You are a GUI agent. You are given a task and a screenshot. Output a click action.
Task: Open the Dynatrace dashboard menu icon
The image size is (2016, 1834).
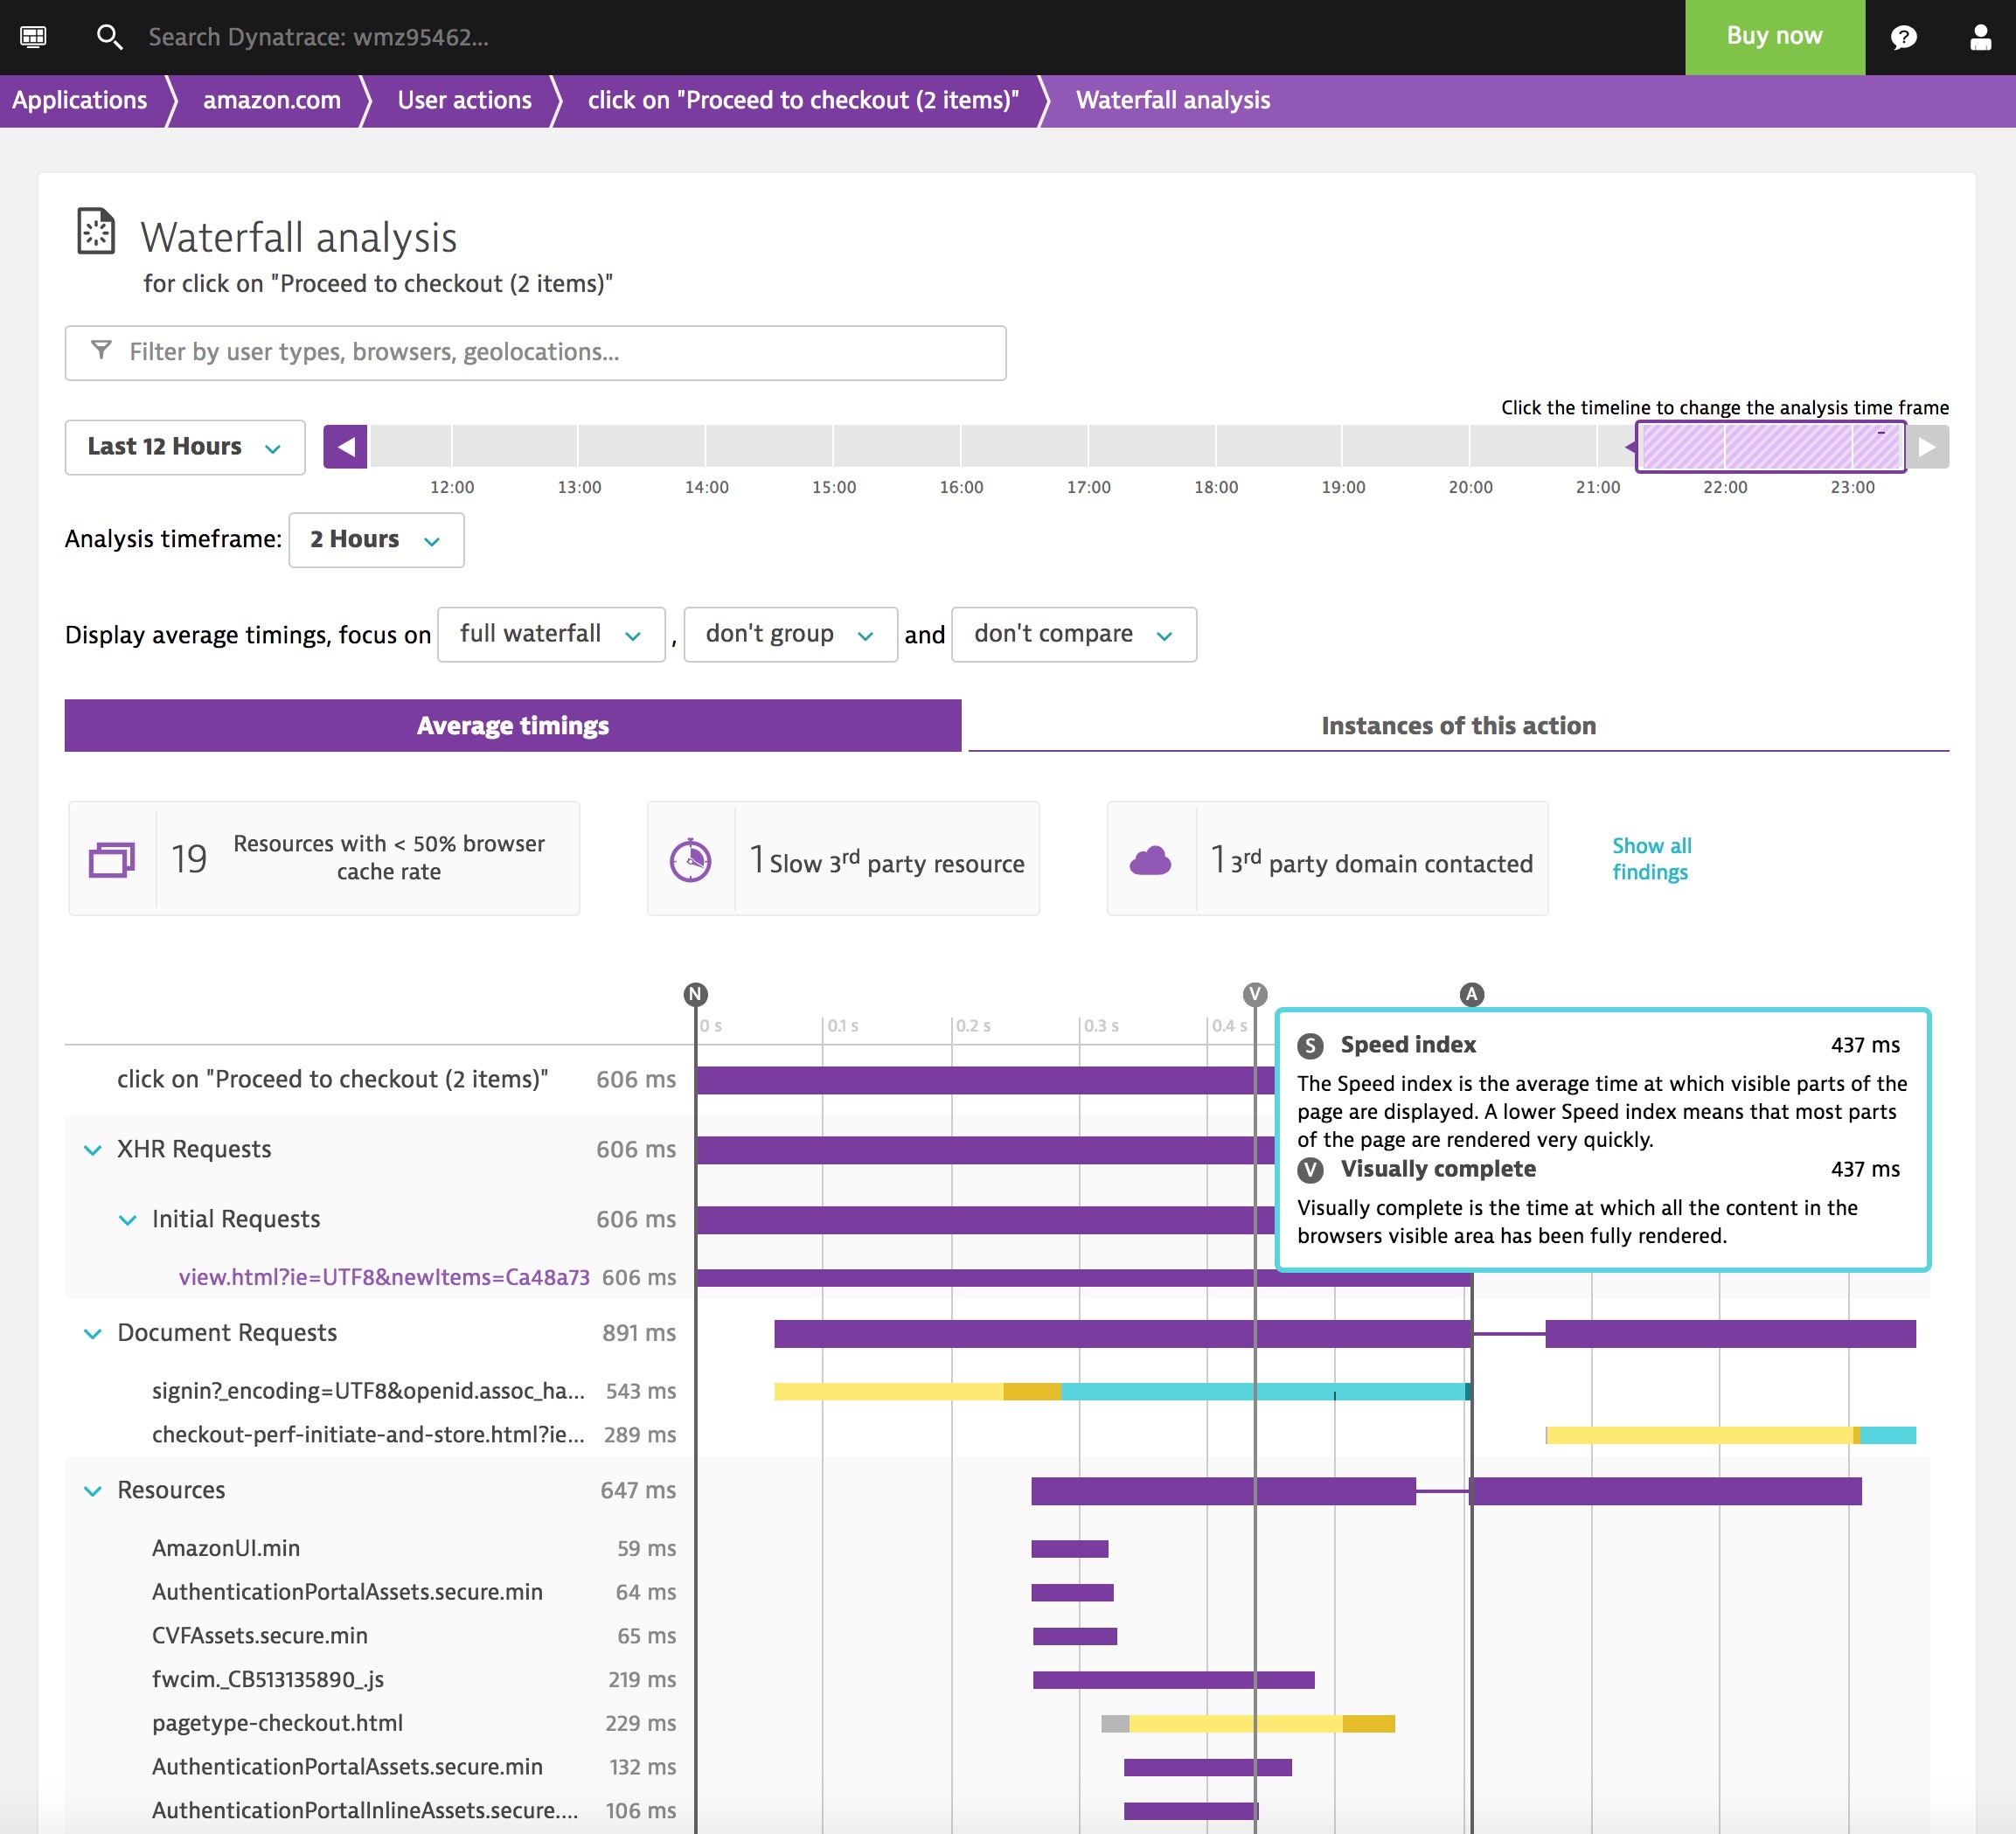[x=33, y=37]
